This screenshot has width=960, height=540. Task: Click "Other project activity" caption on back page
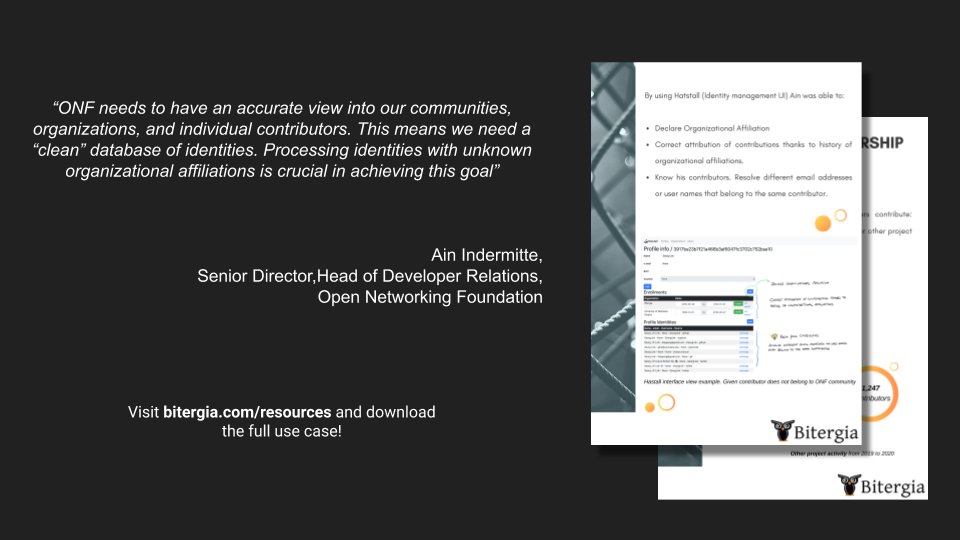[x=842, y=454]
